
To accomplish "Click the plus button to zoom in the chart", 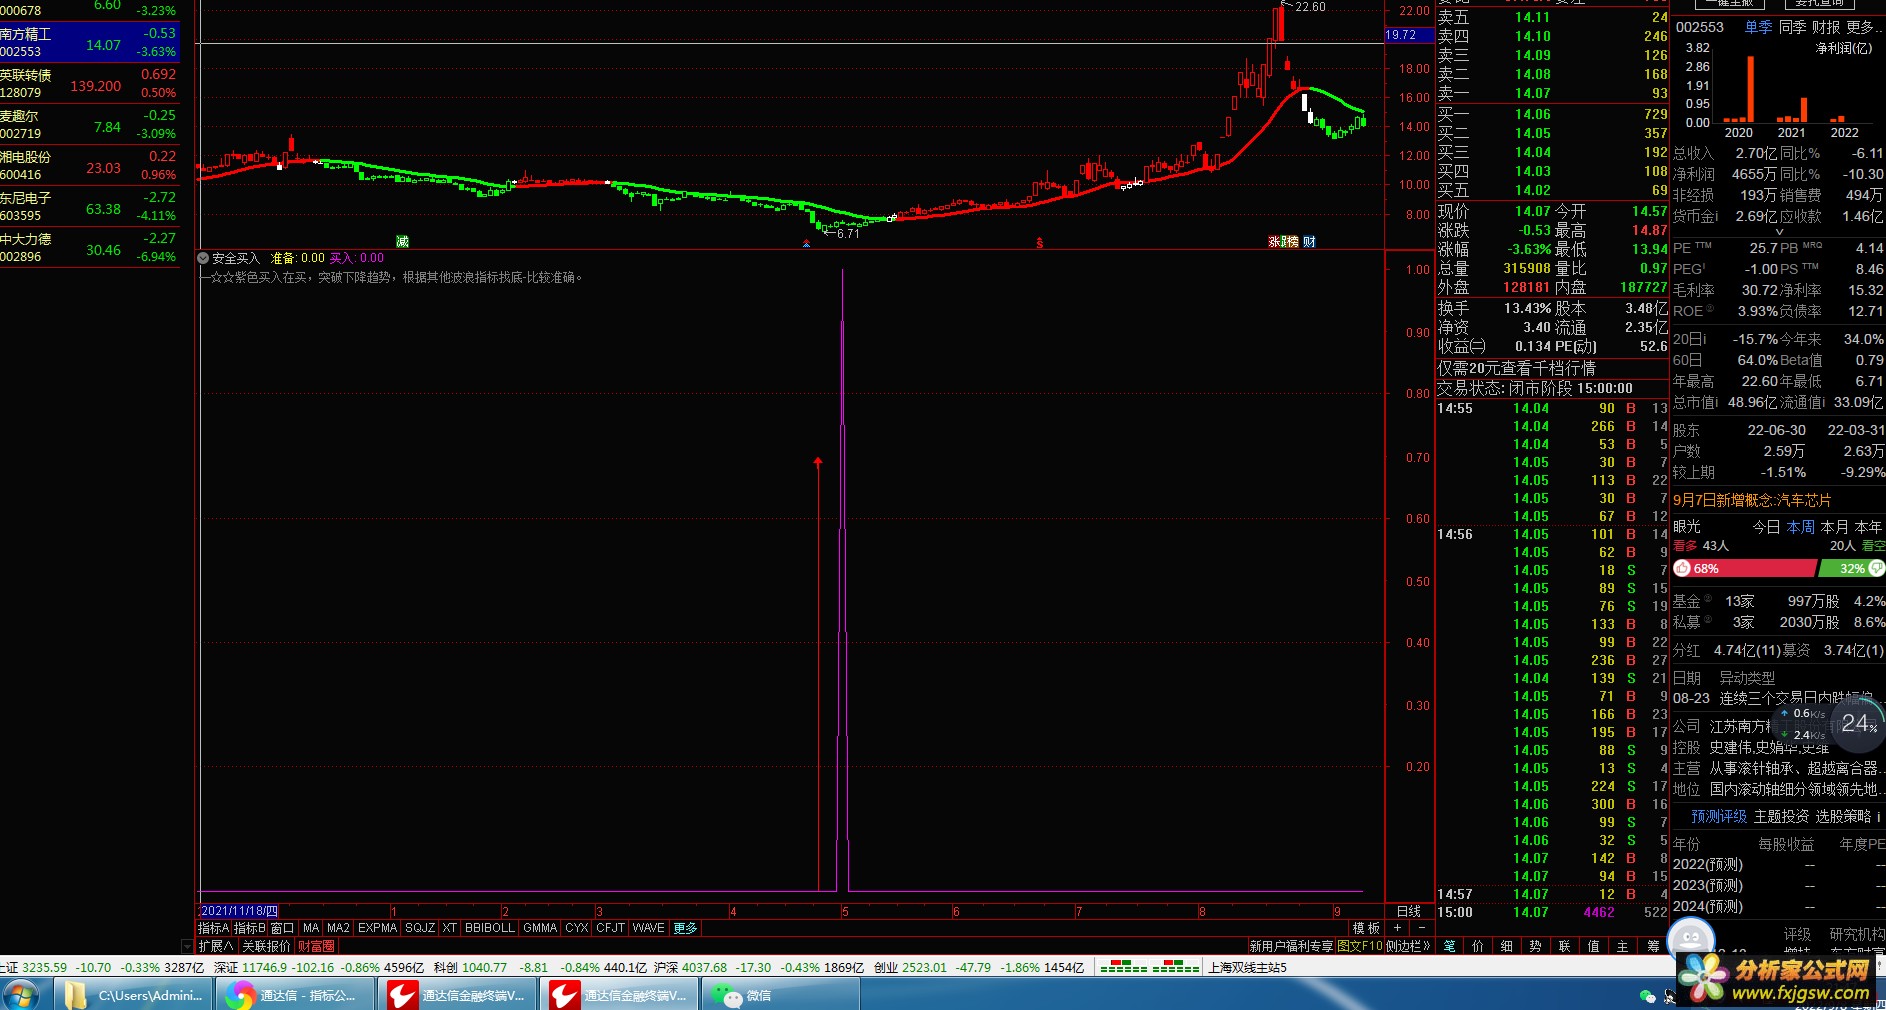I will [1397, 928].
